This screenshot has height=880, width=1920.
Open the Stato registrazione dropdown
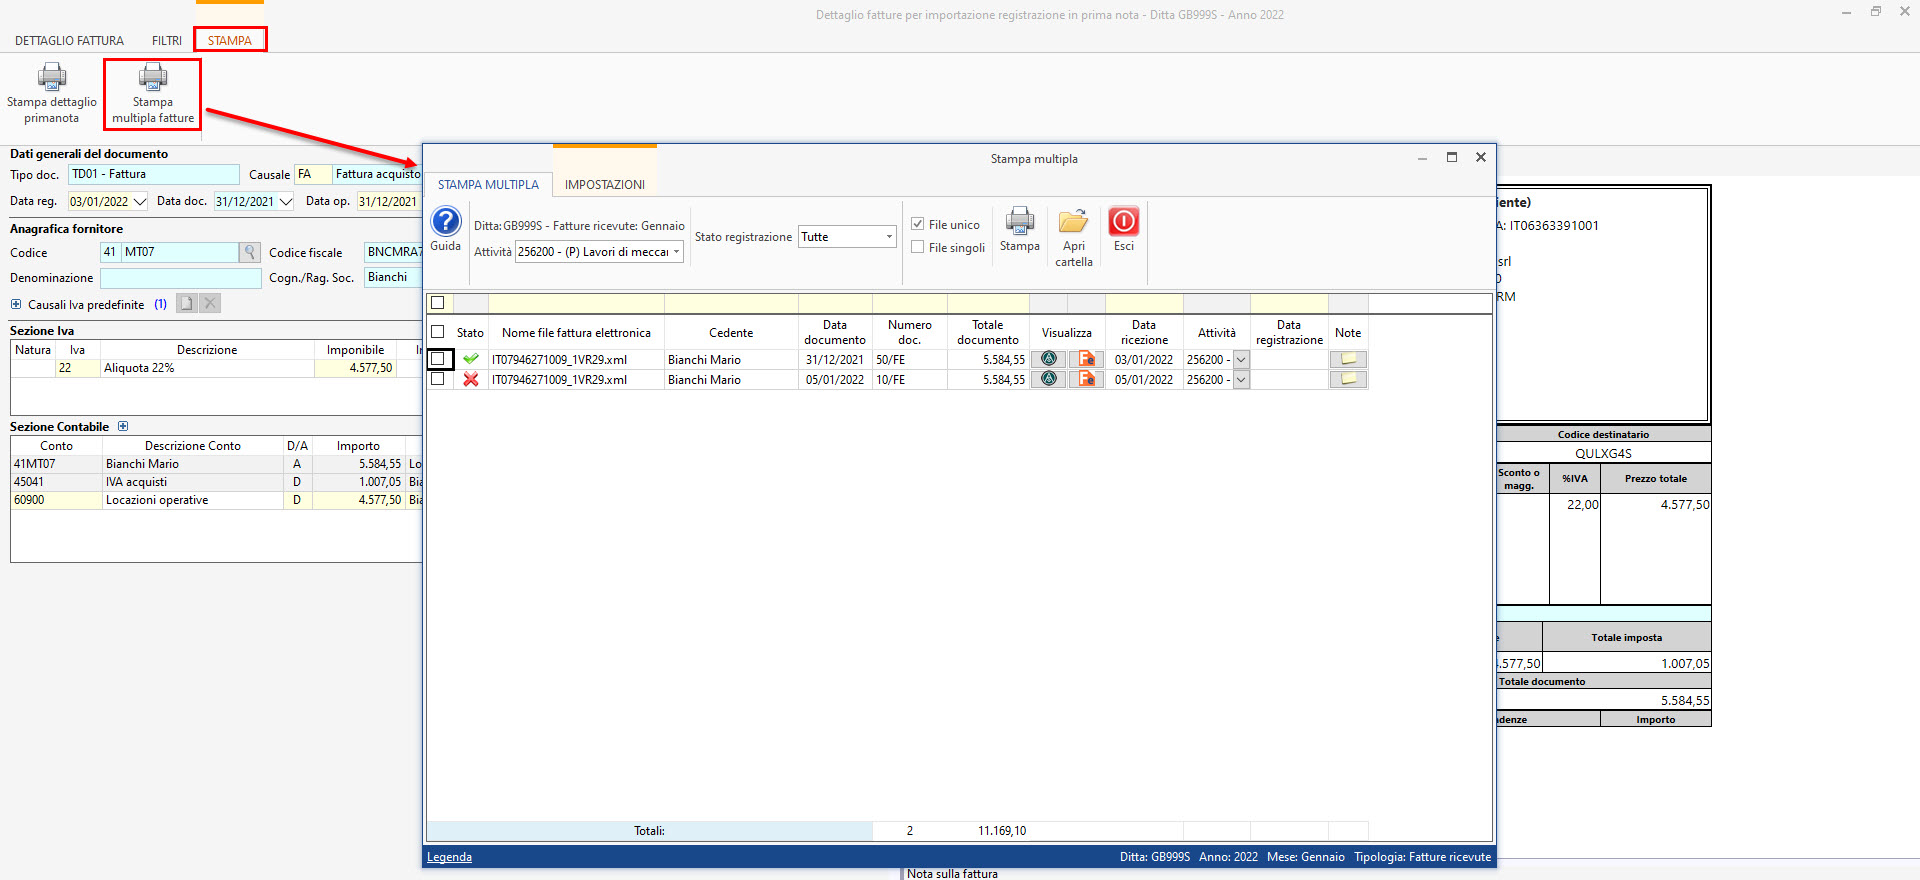pos(888,237)
